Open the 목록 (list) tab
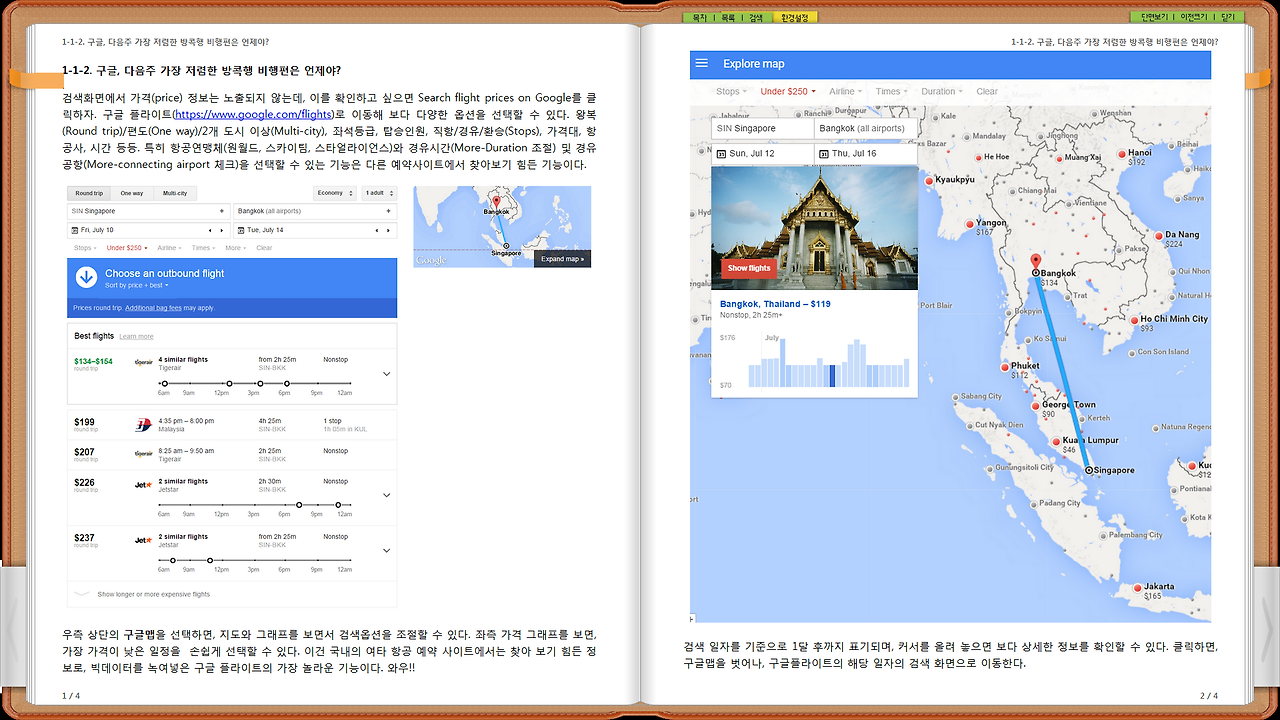 point(728,17)
